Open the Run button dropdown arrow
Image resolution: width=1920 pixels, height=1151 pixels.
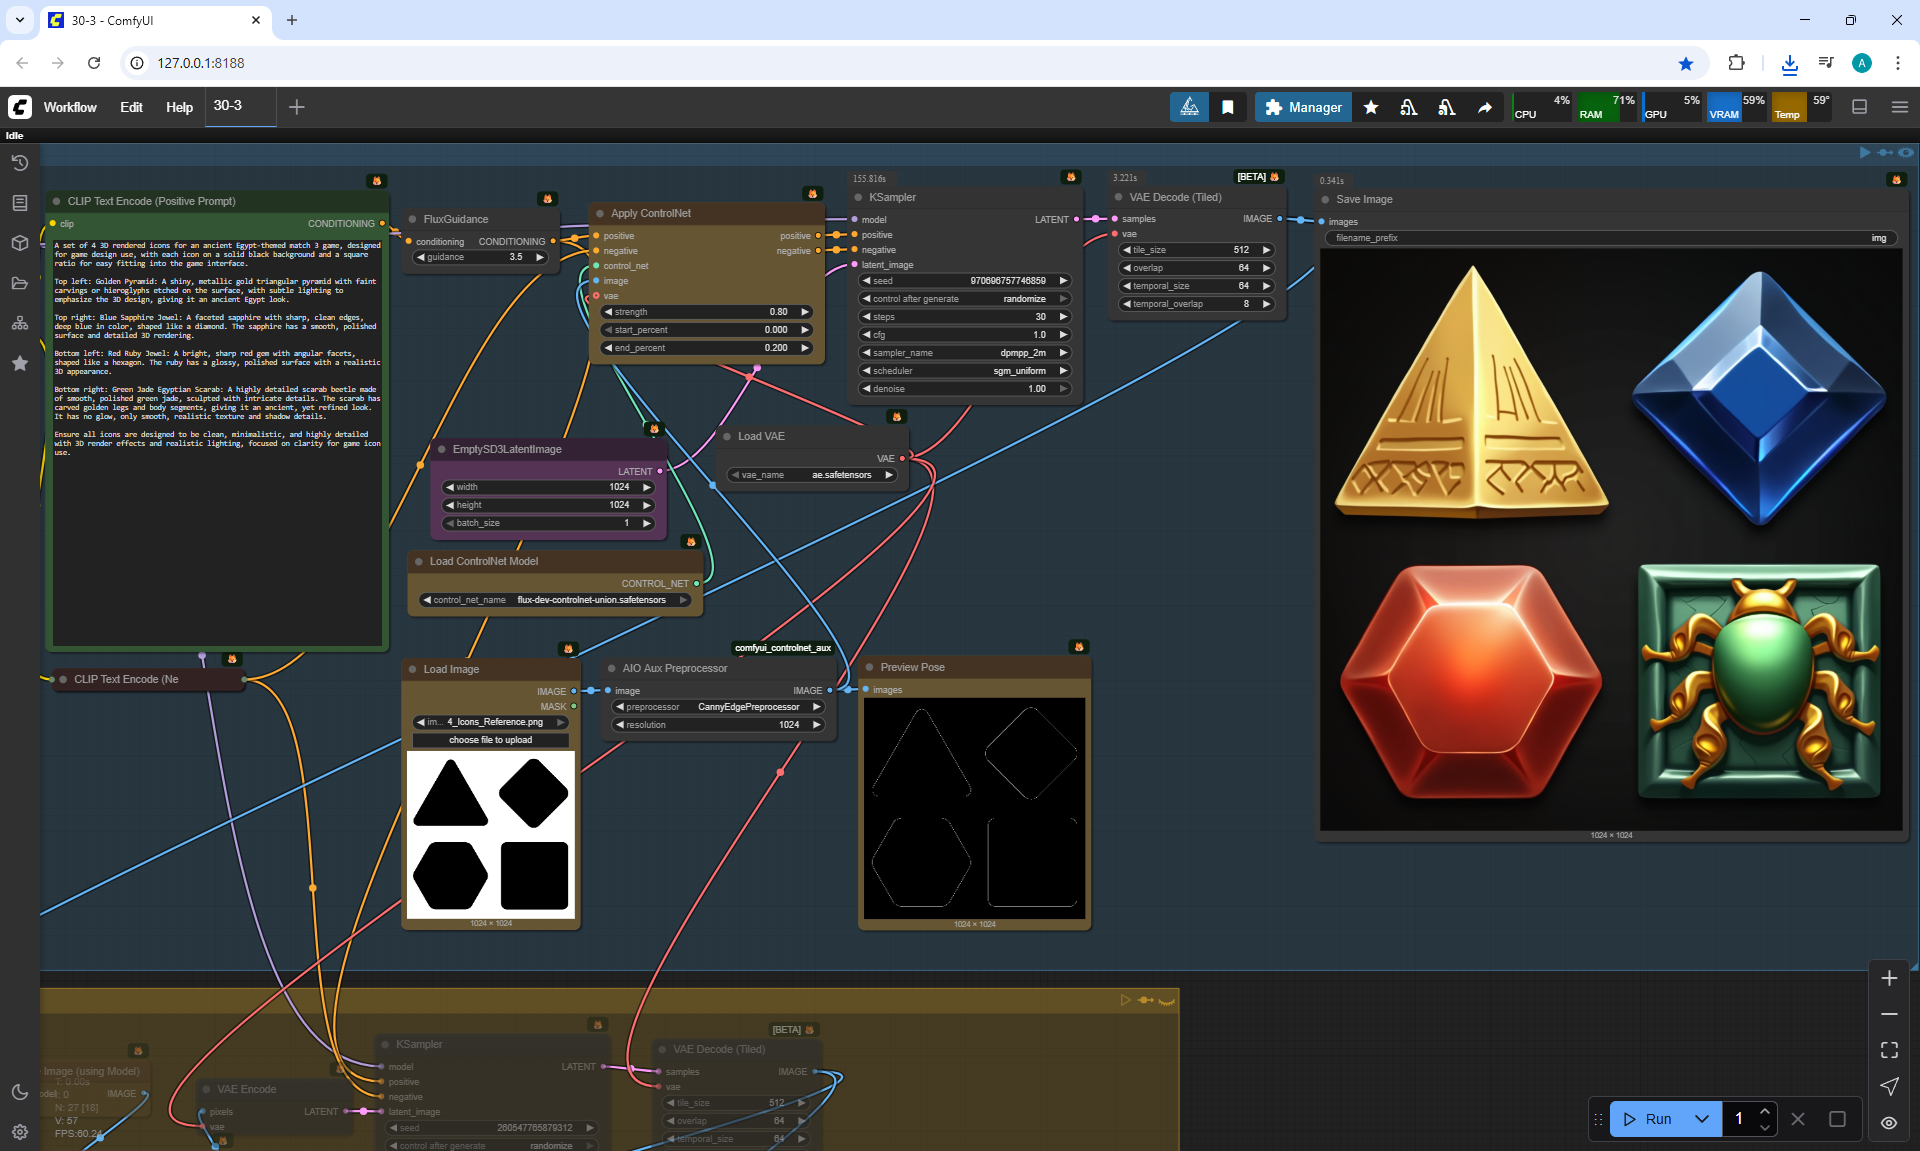pyautogui.click(x=1702, y=1119)
